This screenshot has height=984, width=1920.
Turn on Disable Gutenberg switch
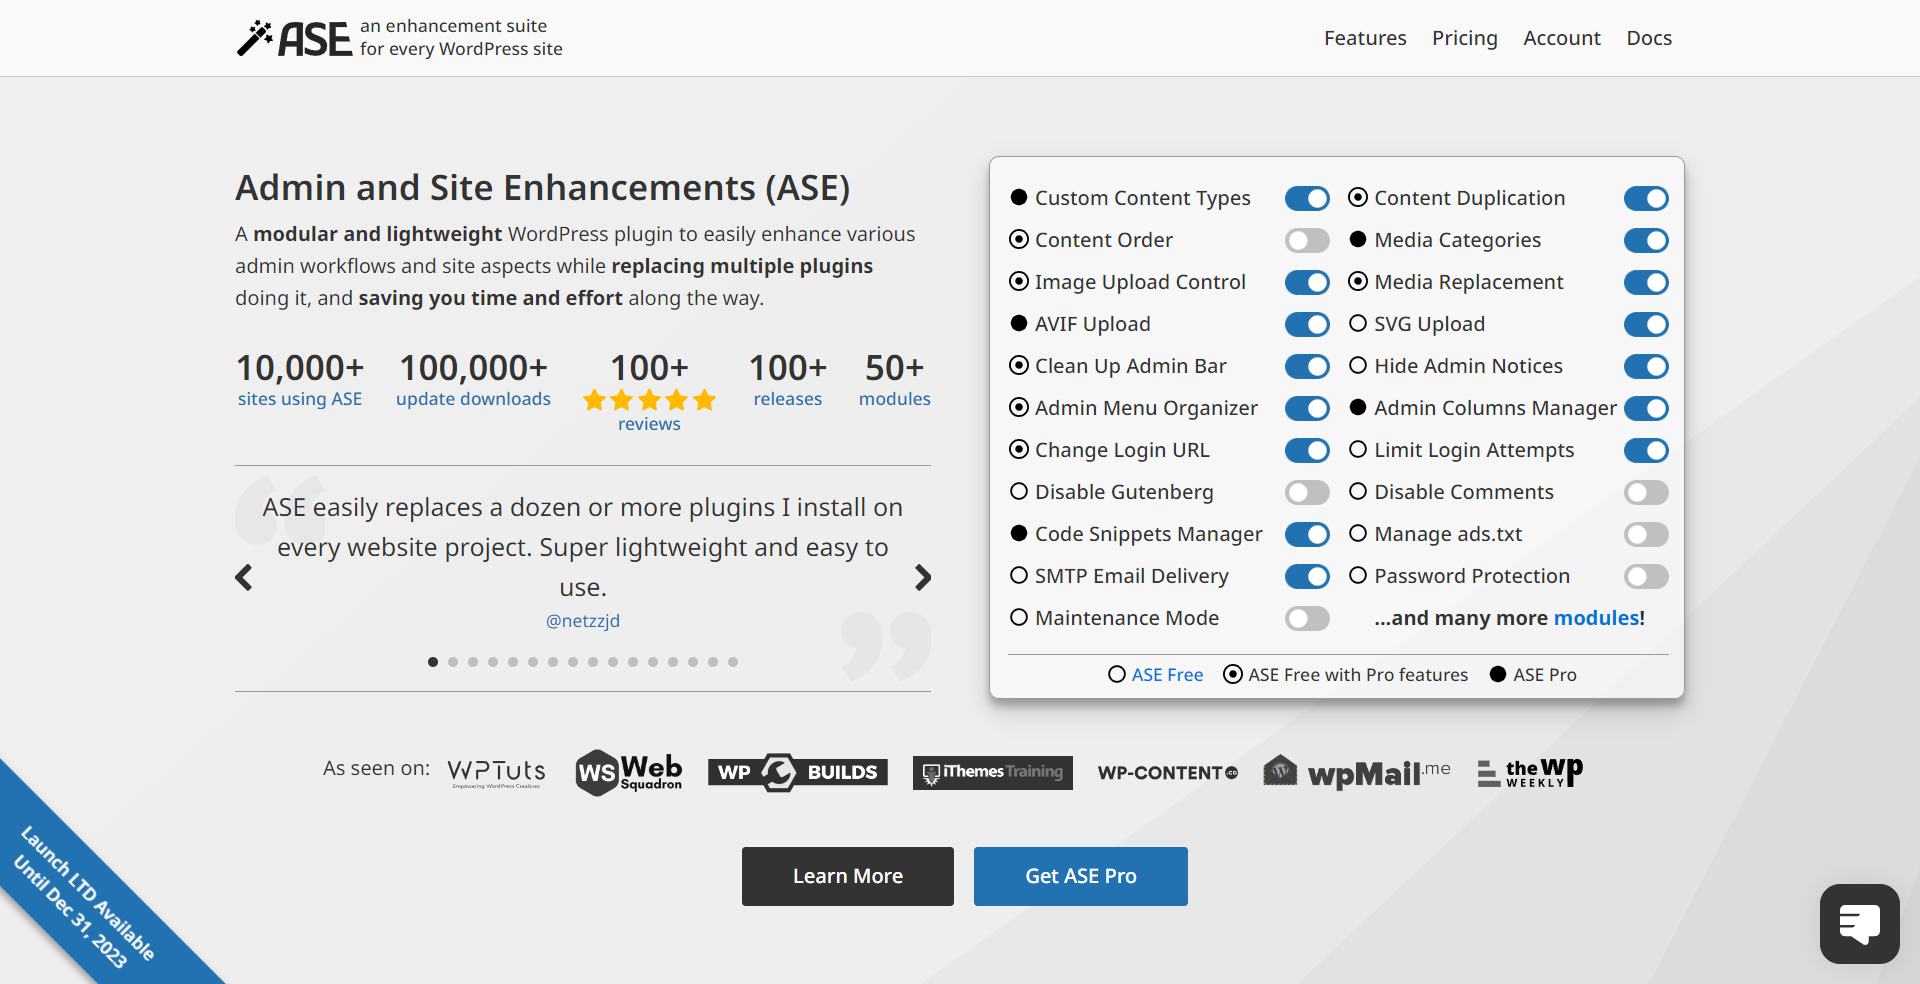click(x=1307, y=493)
